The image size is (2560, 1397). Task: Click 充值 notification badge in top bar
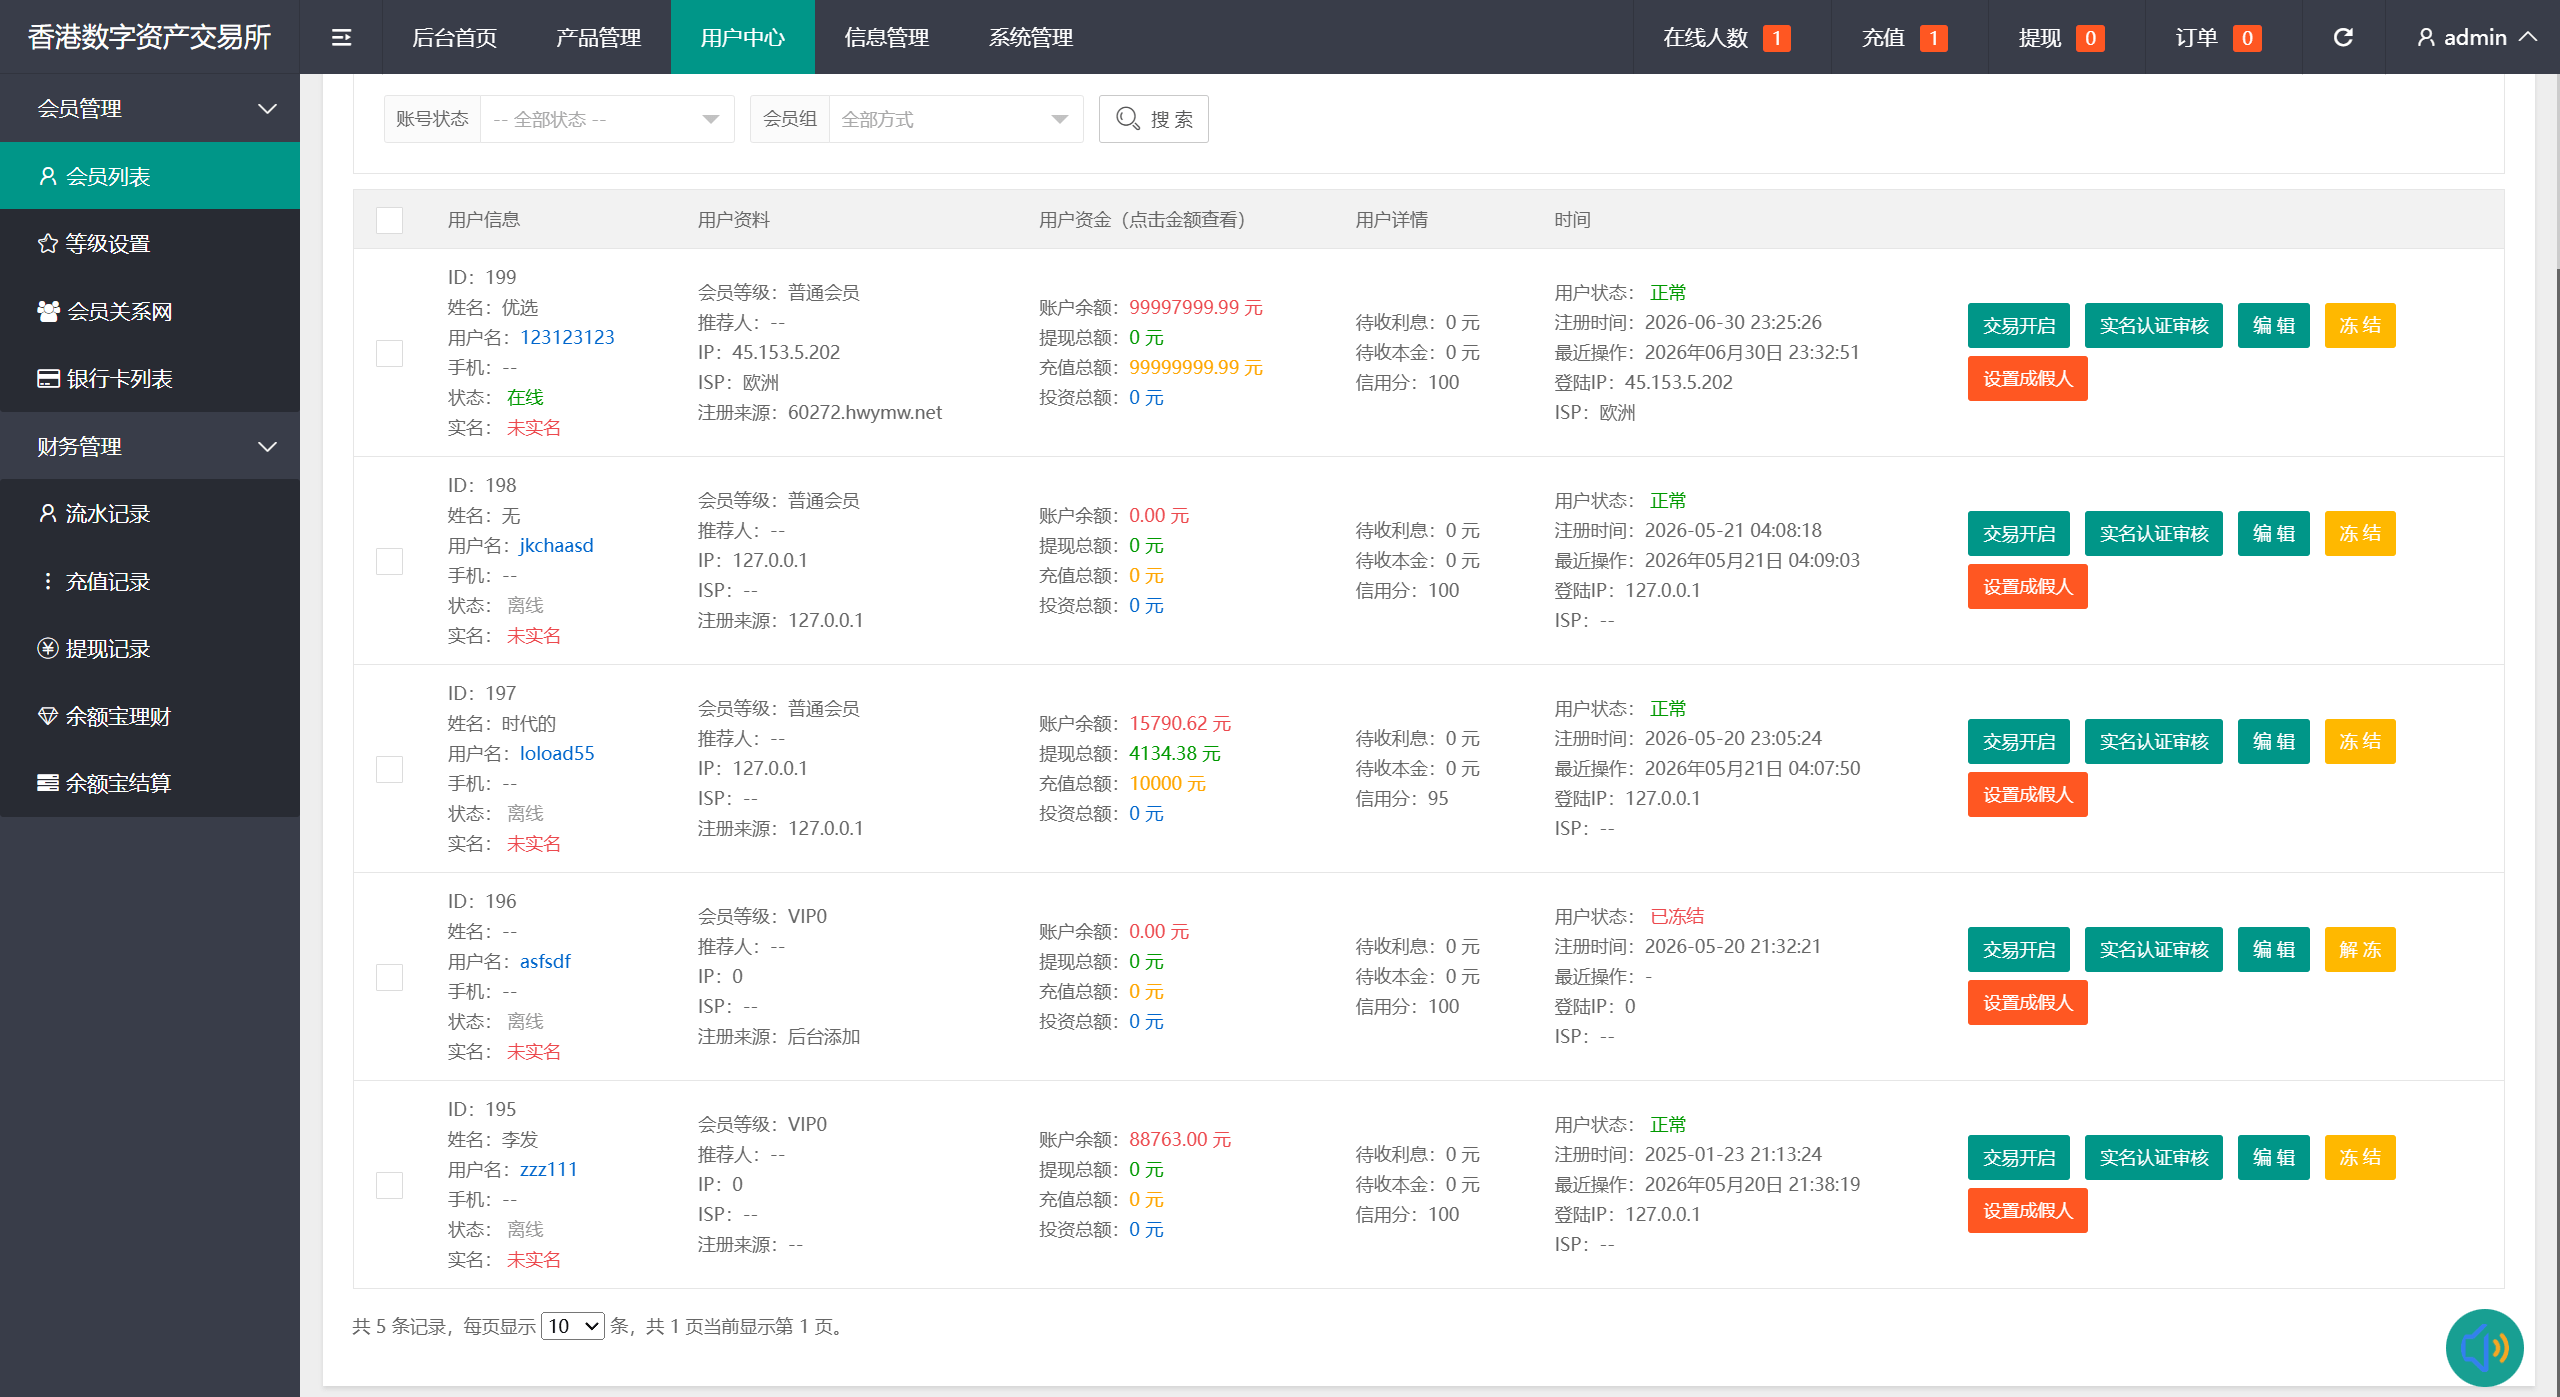pyautogui.click(x=1933, y=38)
